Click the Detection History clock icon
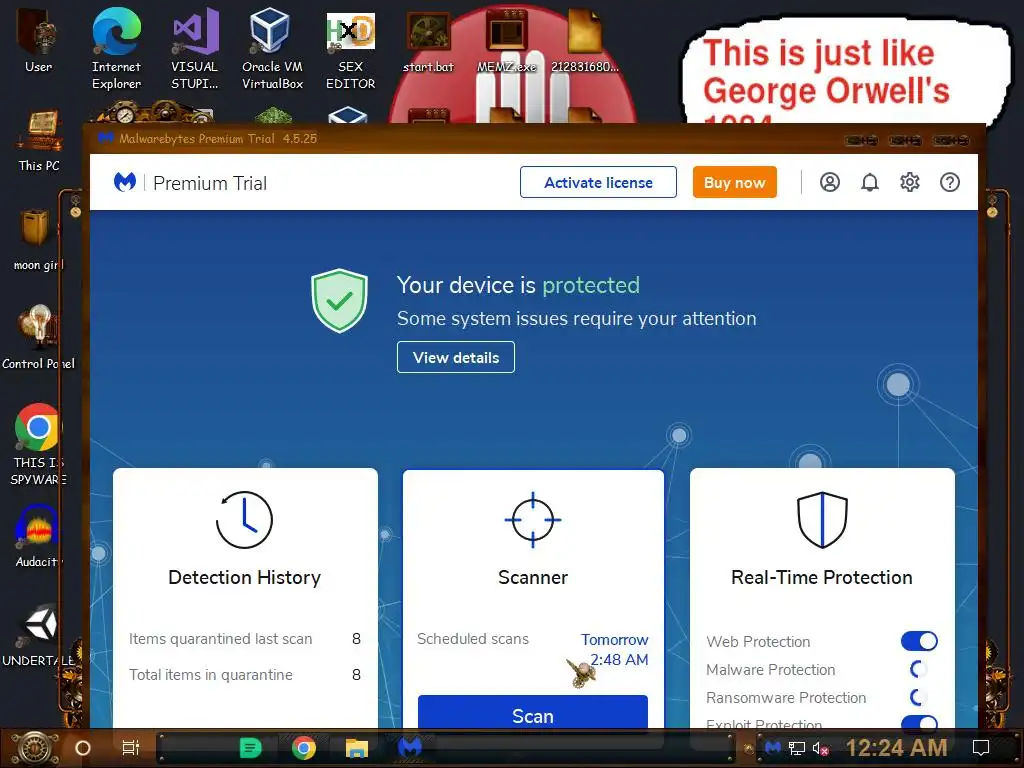The height and width of the screenshot is (768, 1024). tap(244, 520)
